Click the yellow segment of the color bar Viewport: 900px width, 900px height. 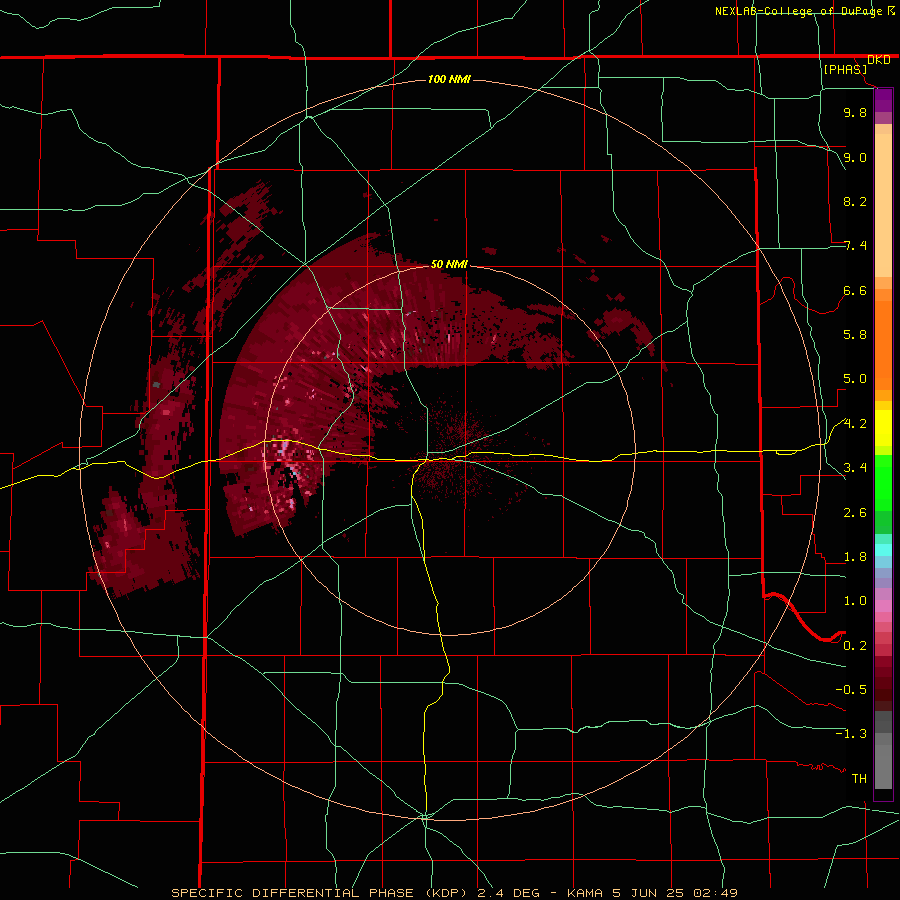tap(883, 428)
